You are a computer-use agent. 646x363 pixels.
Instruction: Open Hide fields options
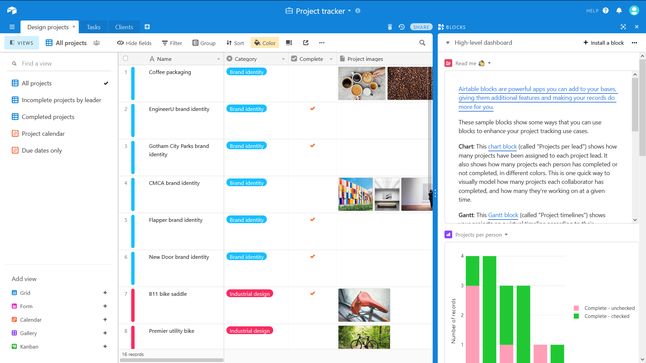[x=134, y=43]
